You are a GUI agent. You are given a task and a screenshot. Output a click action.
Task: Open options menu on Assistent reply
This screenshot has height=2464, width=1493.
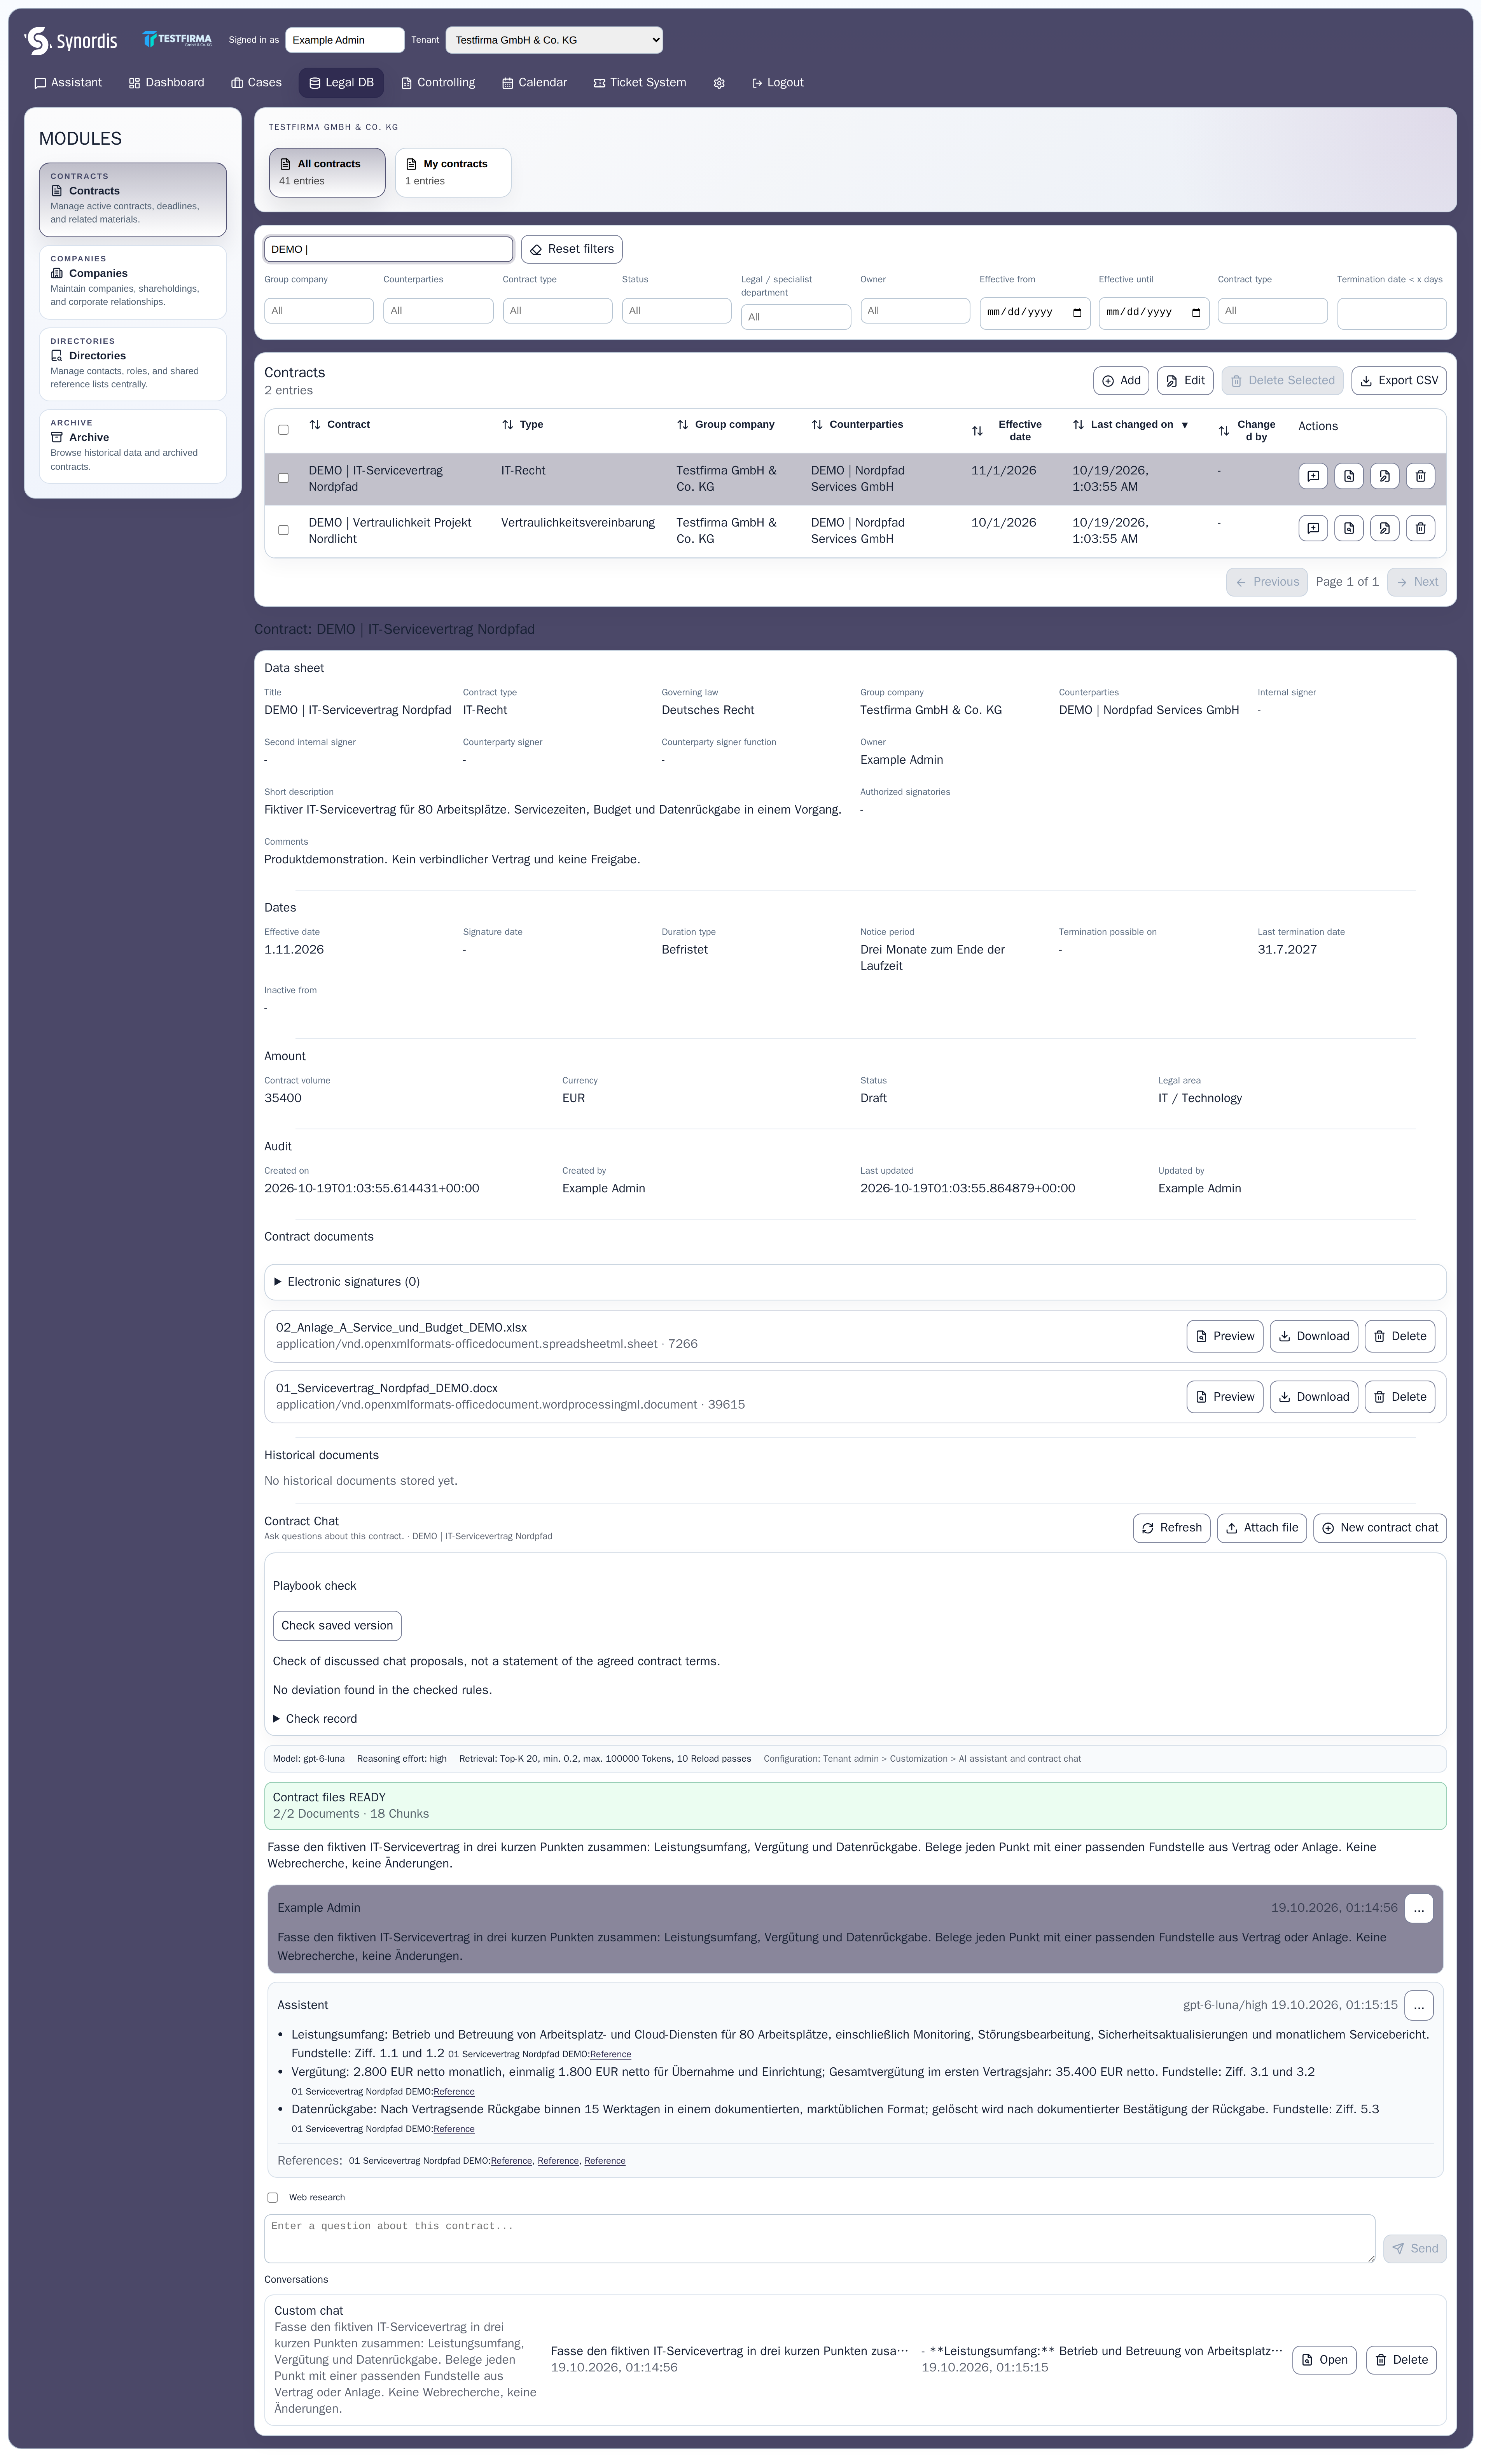click(1418, 2005)
